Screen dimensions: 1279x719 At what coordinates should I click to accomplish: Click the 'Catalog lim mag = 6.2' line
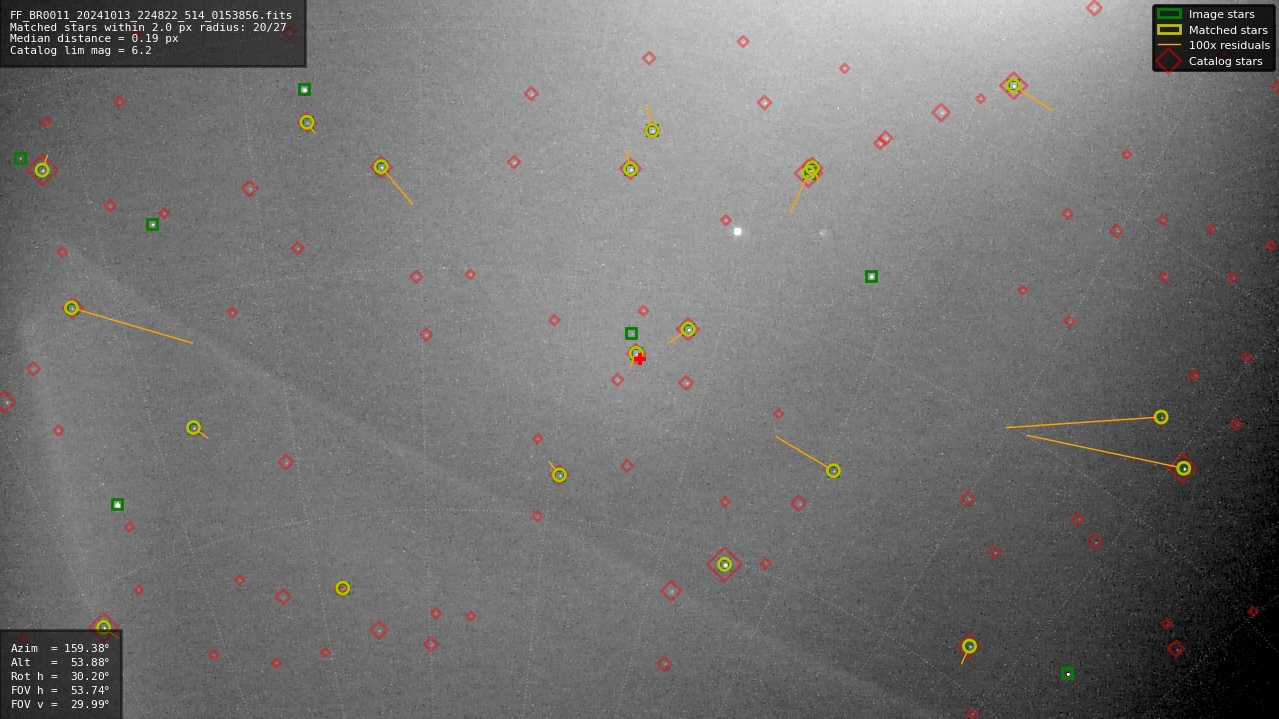(81, 50)
